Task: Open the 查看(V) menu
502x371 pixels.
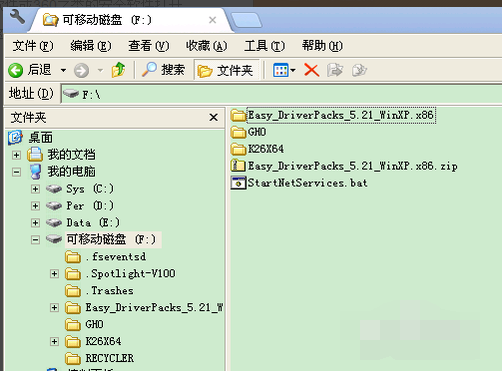Action: [149, 46]
